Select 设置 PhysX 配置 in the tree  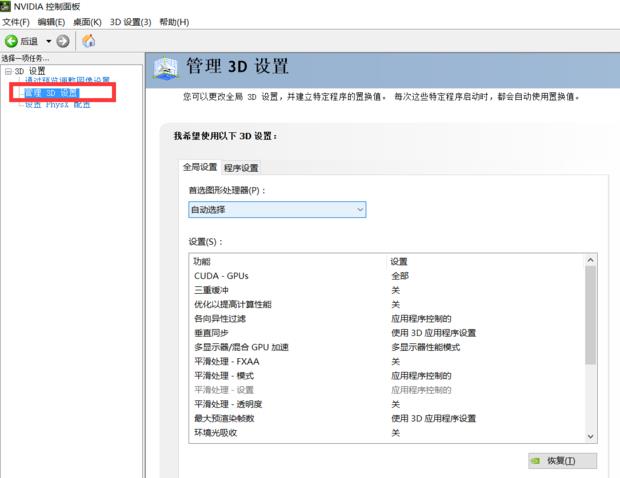[57, 103]
